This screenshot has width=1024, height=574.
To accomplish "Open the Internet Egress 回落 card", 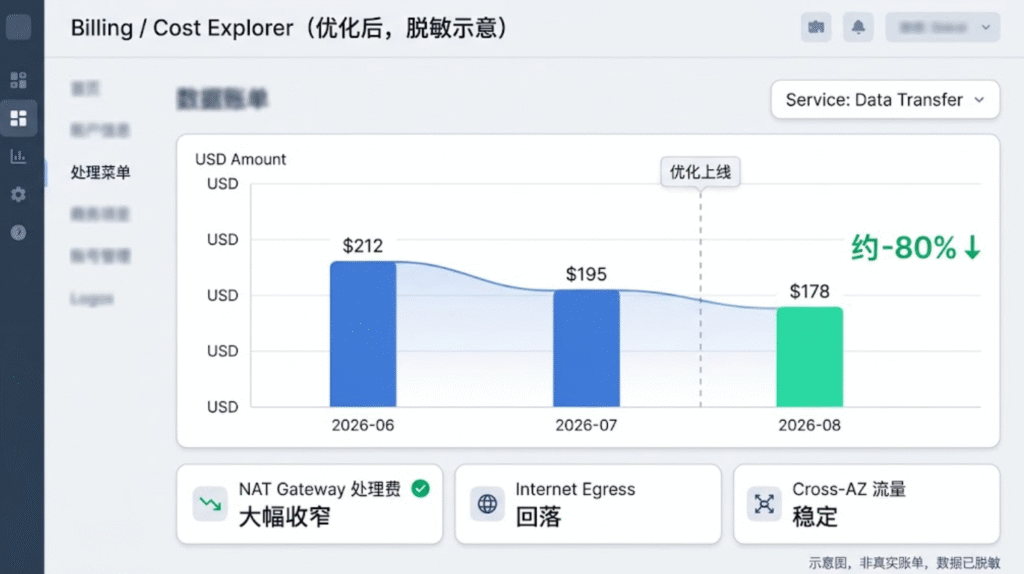I will 588,504.
